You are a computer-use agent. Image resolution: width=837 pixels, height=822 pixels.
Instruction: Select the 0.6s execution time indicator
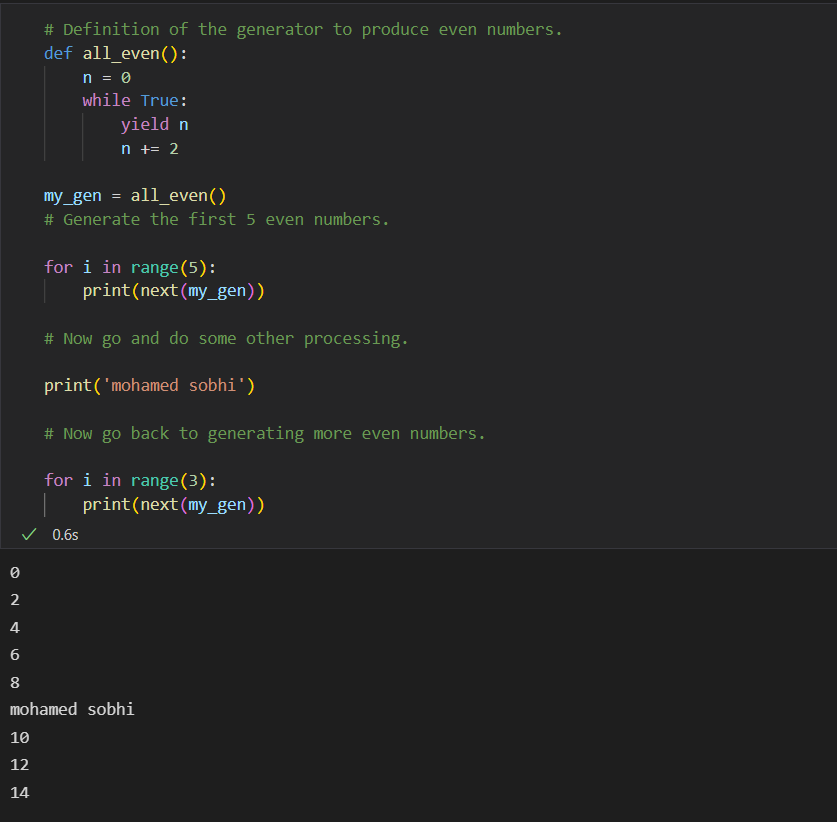click(x=65, y=534)
